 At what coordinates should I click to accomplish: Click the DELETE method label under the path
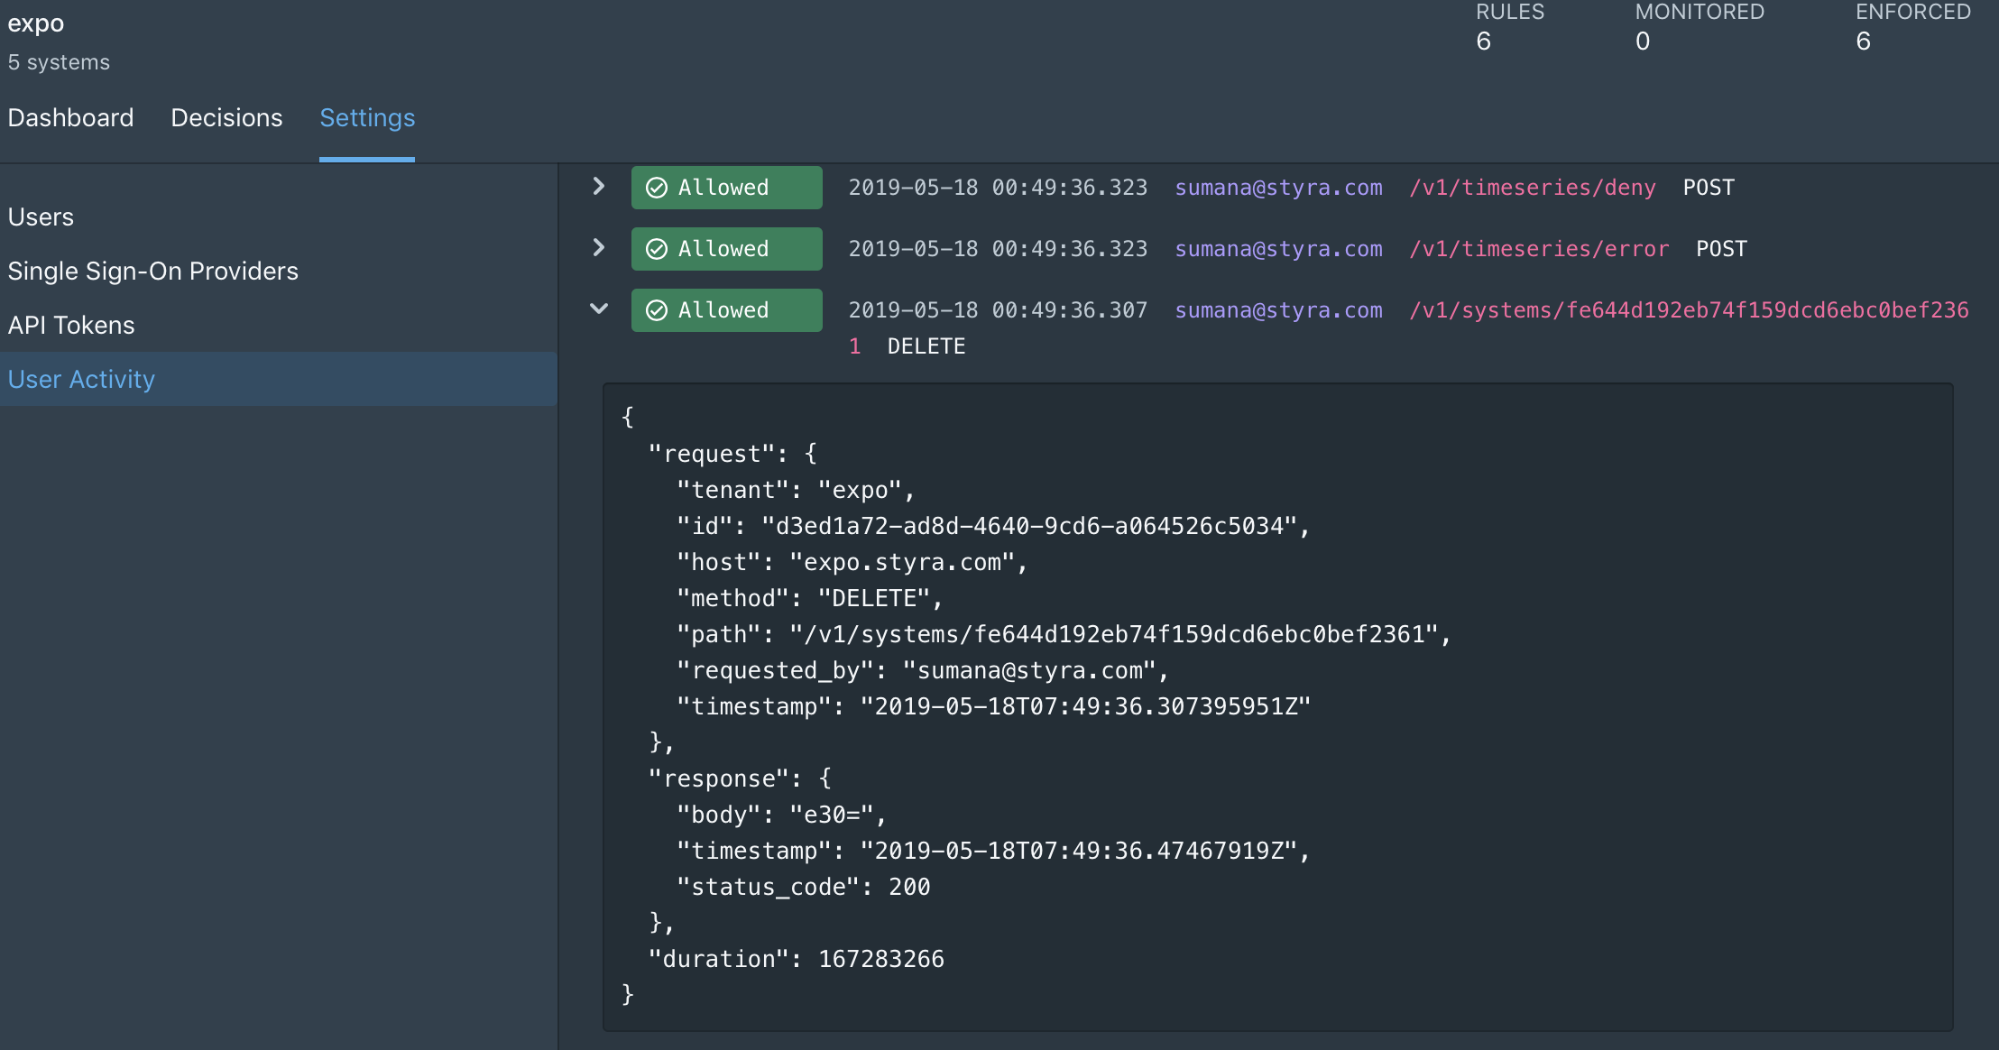[926, 347]
